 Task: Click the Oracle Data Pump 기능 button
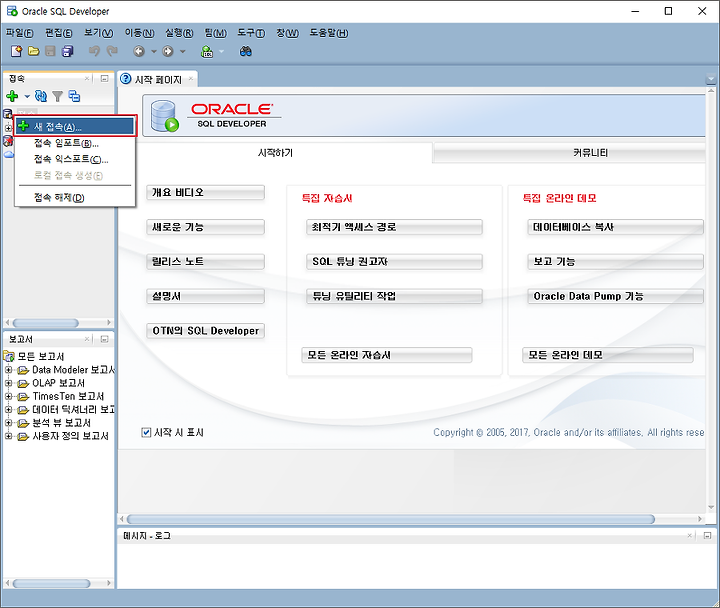coord(615,296)
